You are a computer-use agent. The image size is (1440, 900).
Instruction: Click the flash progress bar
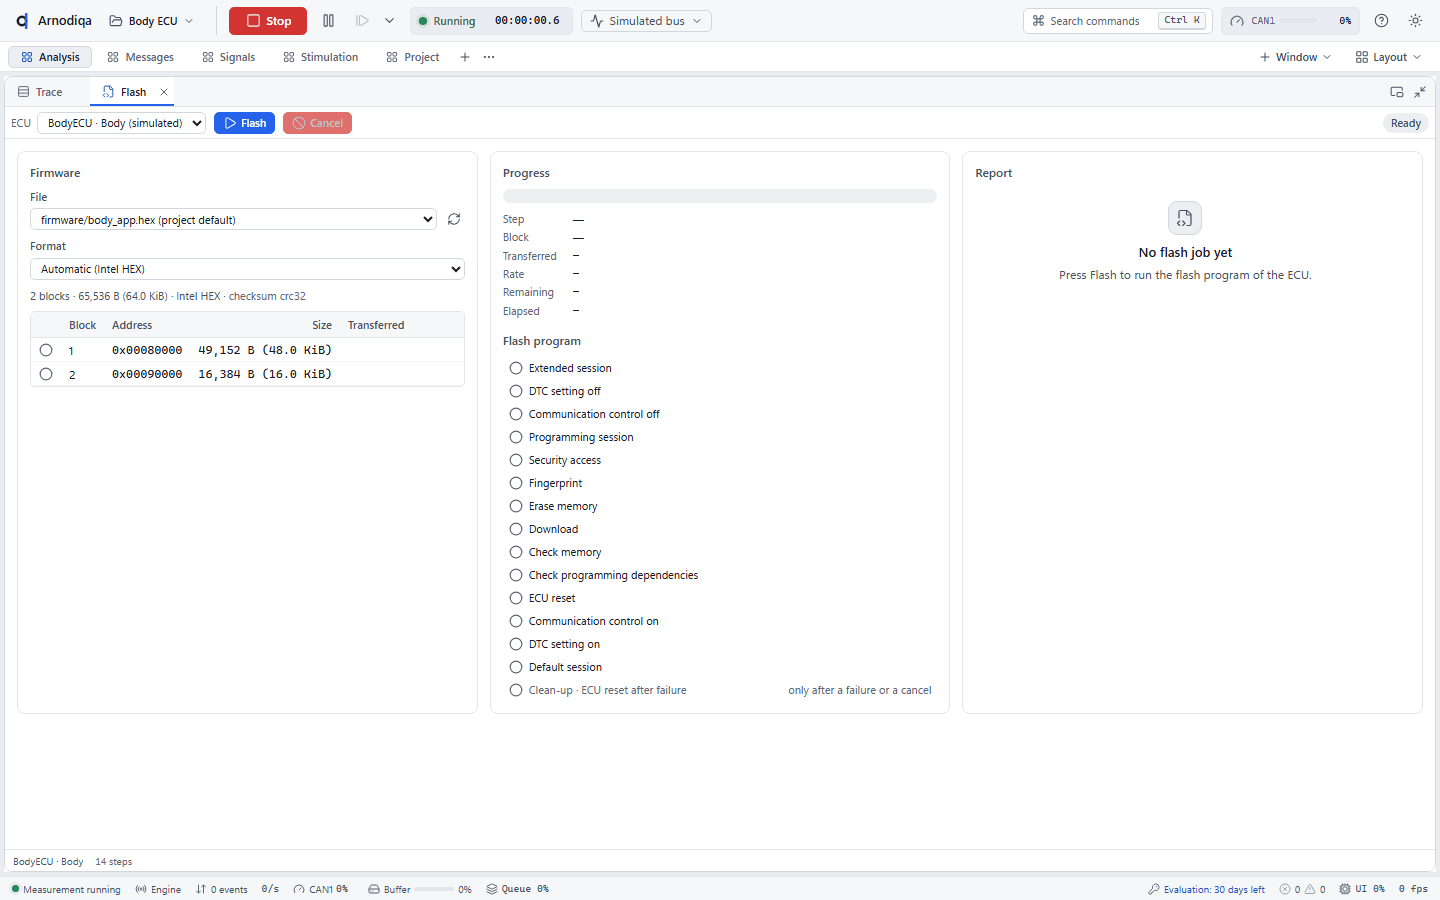[720, 196]
